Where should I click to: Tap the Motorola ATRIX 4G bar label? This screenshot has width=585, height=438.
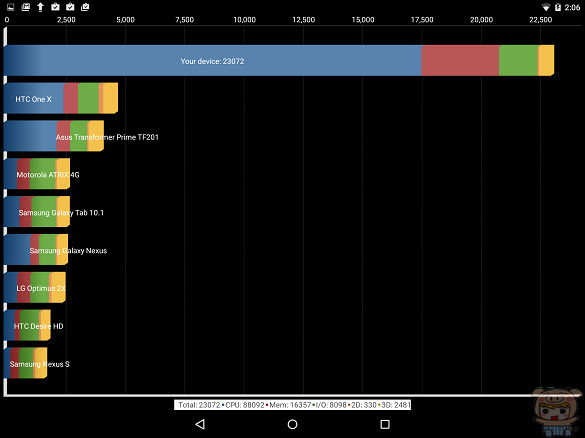click(48, 175)
